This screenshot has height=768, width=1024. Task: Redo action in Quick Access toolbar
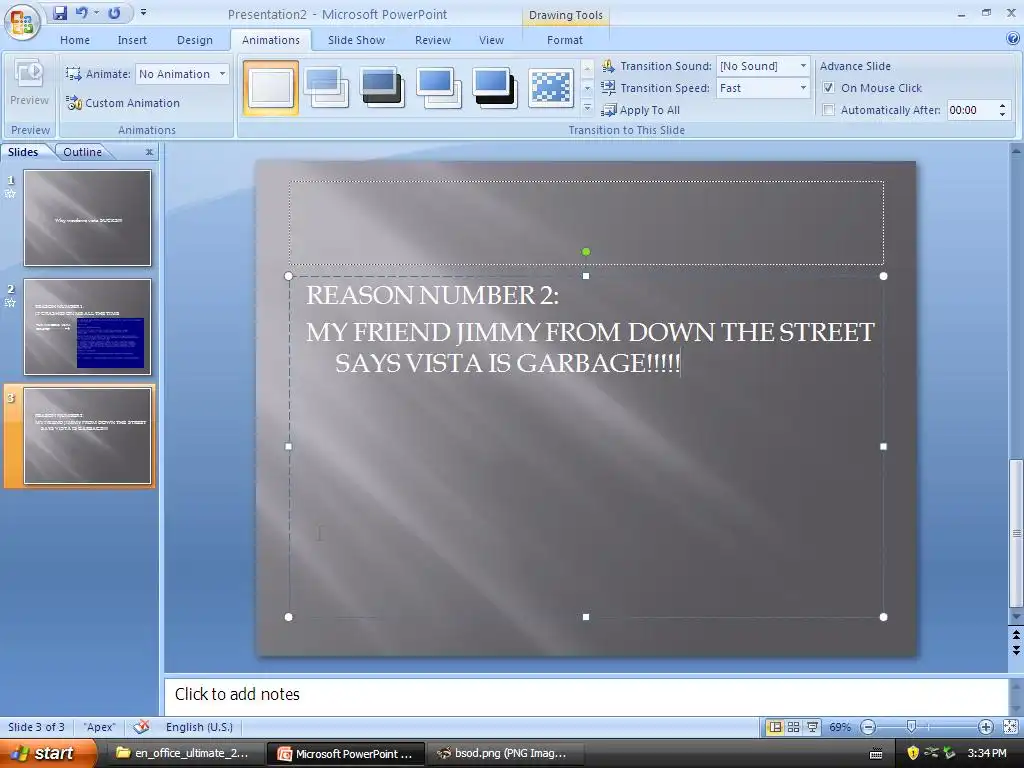coord(114,13)
